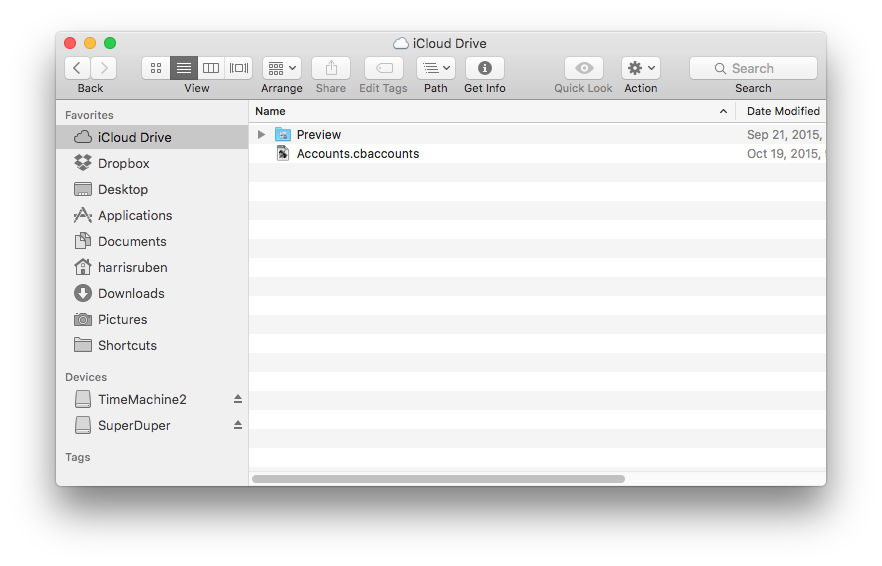
Task: Click the Get Info button
Action: click(484, 68)
